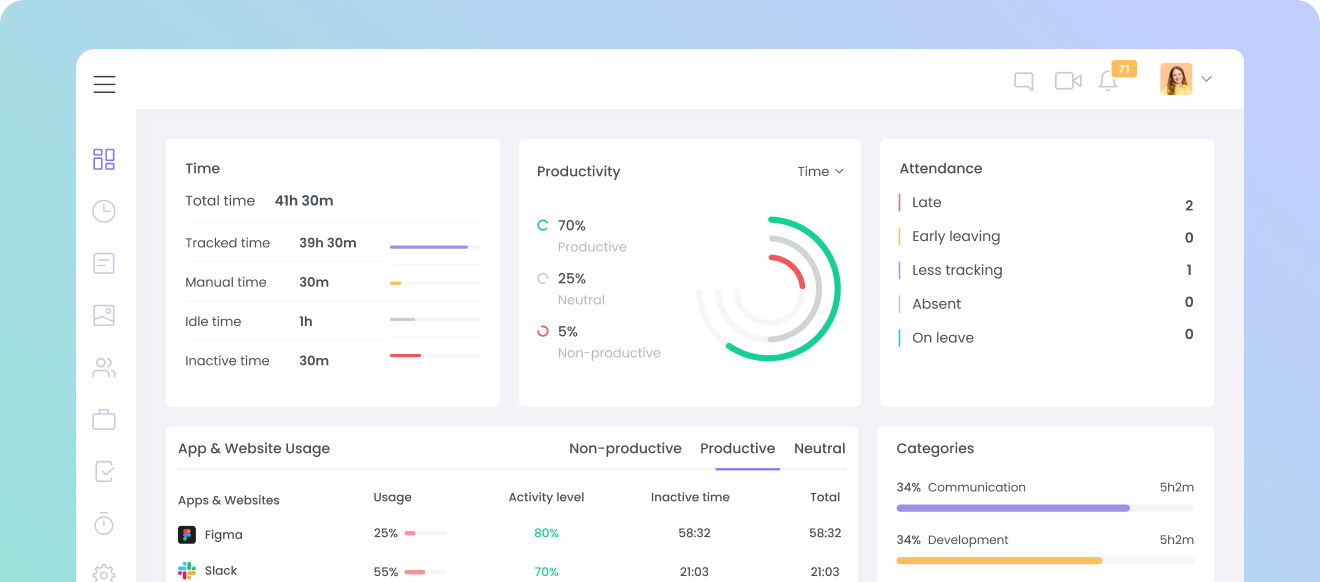Click the Tracked time progress bar
Image resolution: width=1320 pixels, height=582 pixels.
435,246
